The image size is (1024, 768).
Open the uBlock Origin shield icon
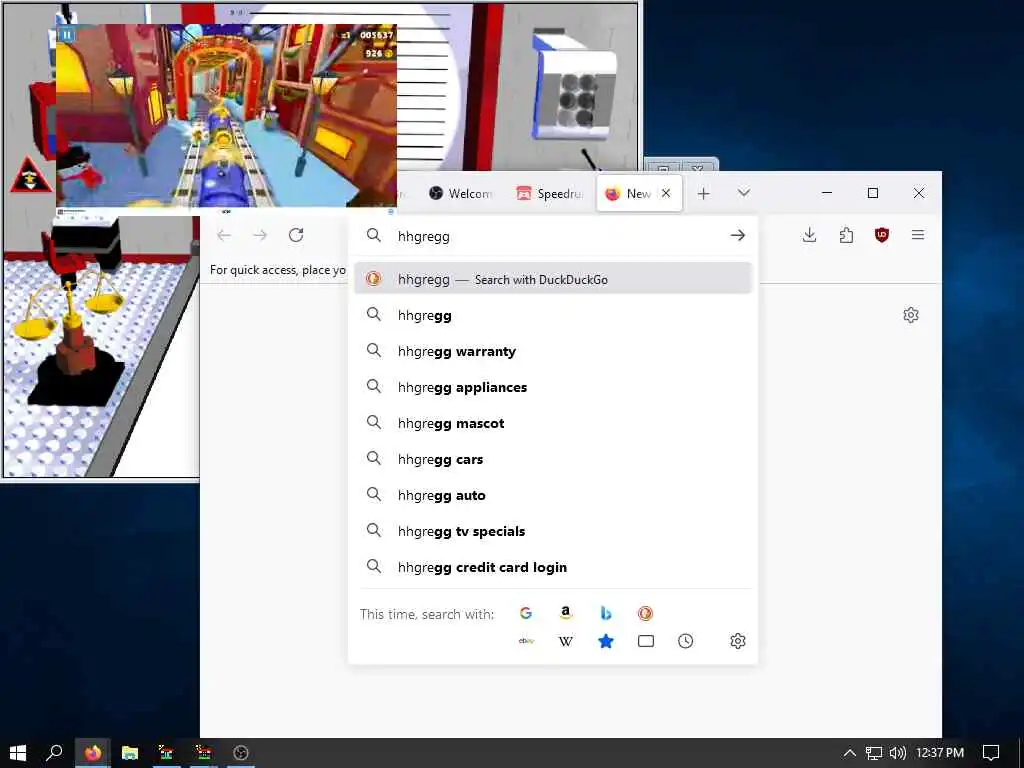pos(882,235)
